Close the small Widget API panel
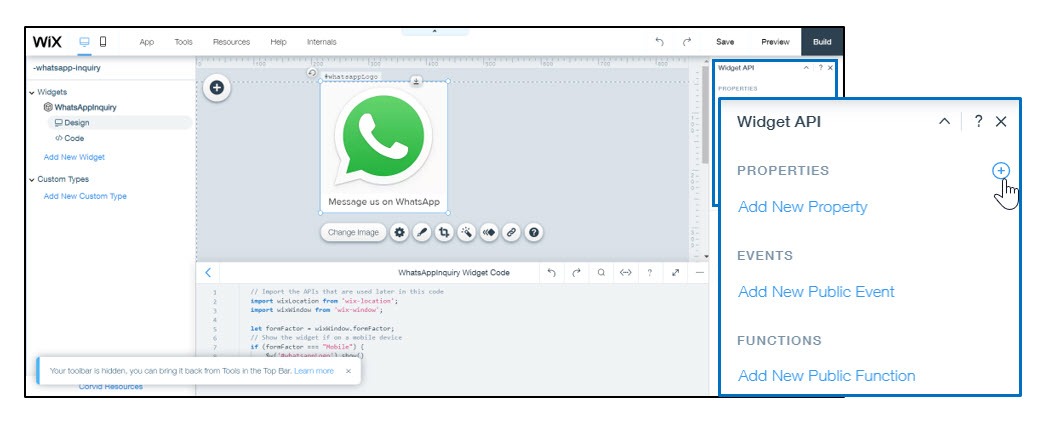Image resolution: width=1046 pixels, height=438 pixels. pos(830,67)
